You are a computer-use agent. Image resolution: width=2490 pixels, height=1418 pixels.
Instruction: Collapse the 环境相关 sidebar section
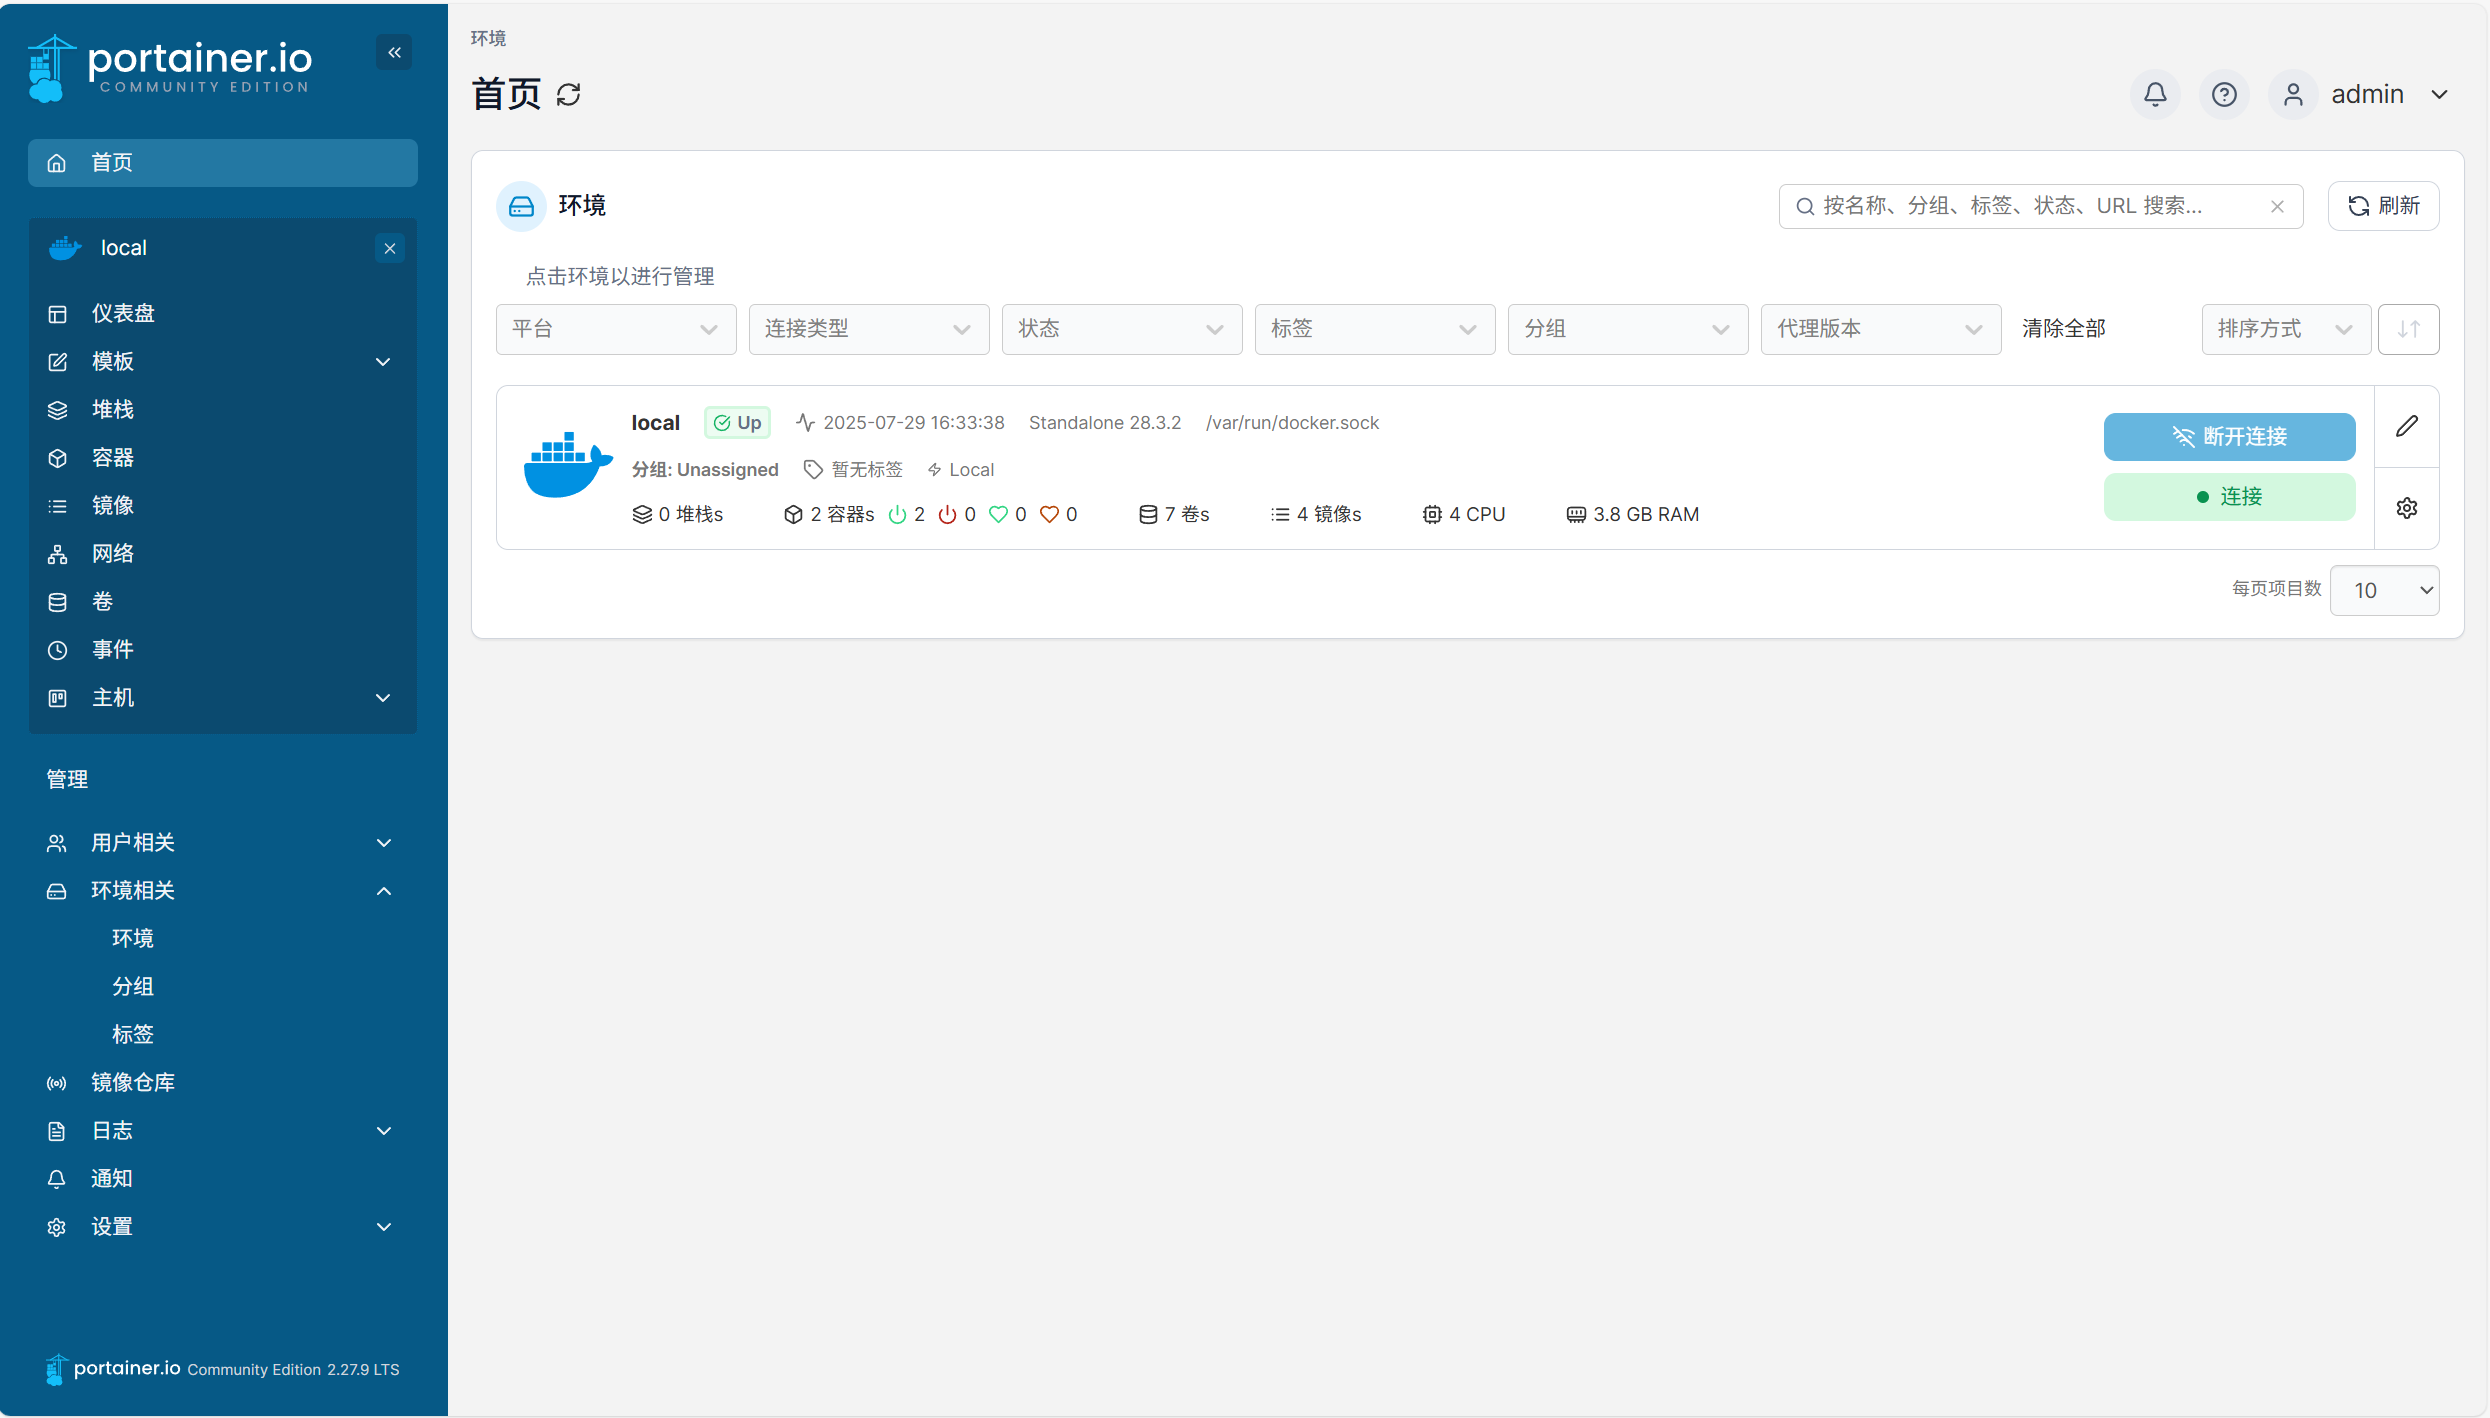click(x=383, y=891)
